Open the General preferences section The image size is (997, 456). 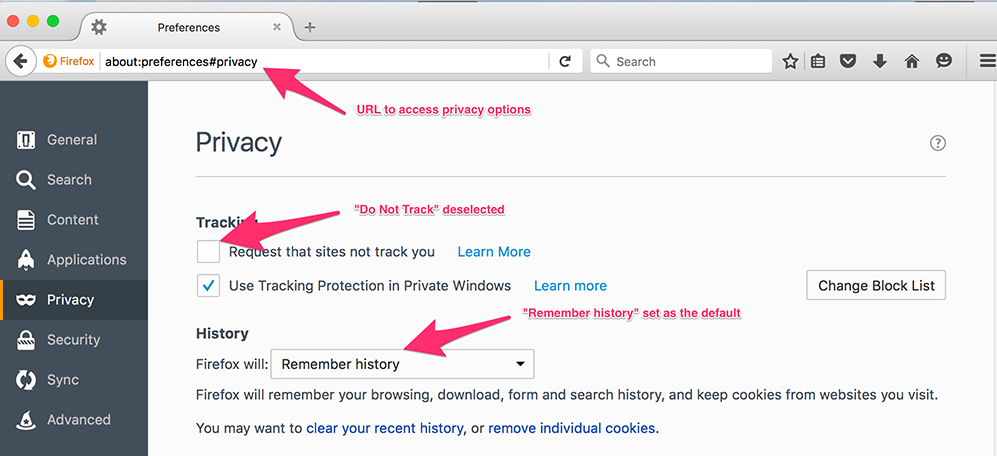point(72,140)
